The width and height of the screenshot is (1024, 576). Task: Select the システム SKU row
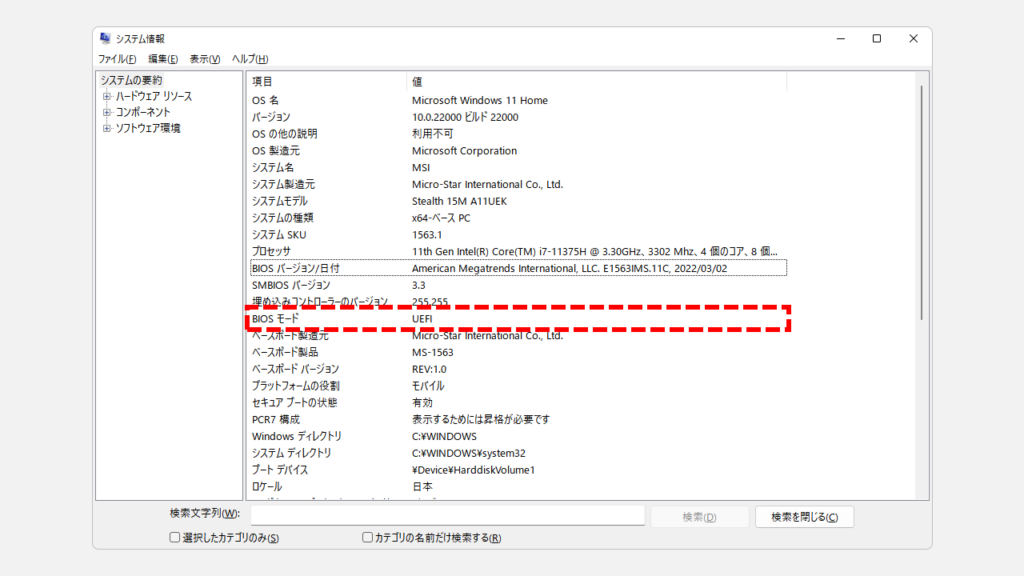[x=519, y=234]
